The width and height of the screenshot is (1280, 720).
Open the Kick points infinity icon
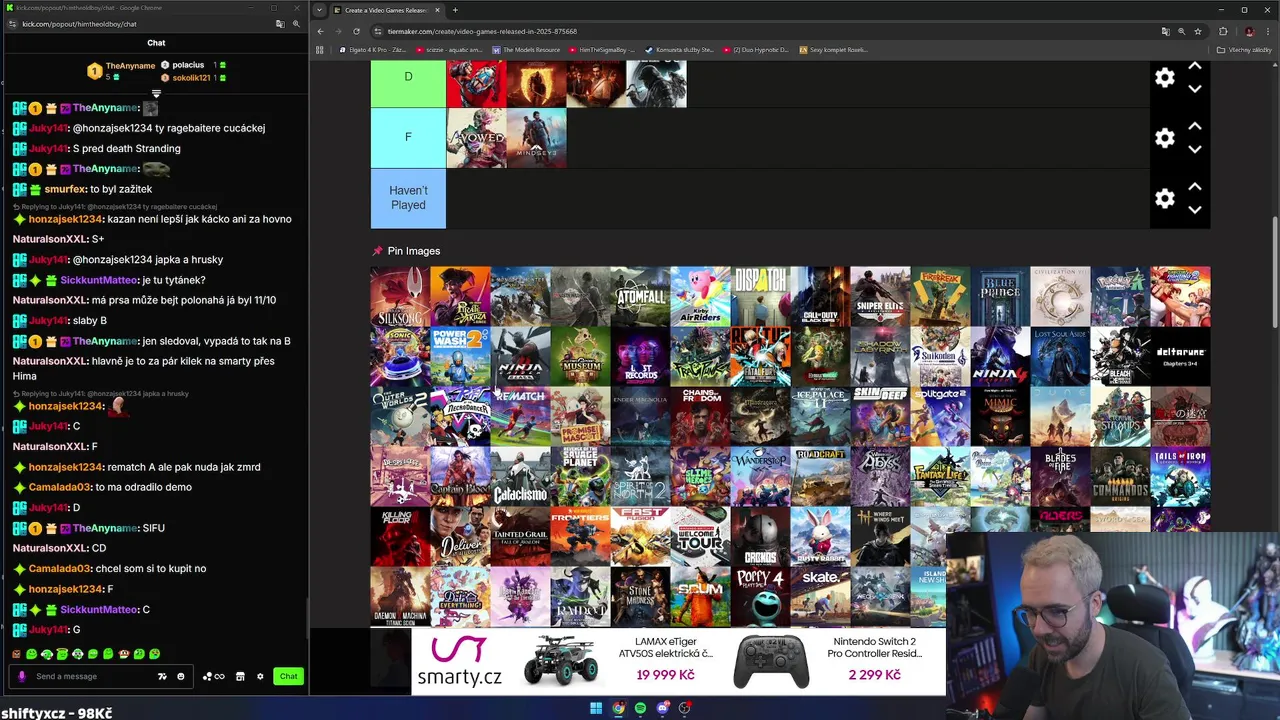[x=214, y=676]
